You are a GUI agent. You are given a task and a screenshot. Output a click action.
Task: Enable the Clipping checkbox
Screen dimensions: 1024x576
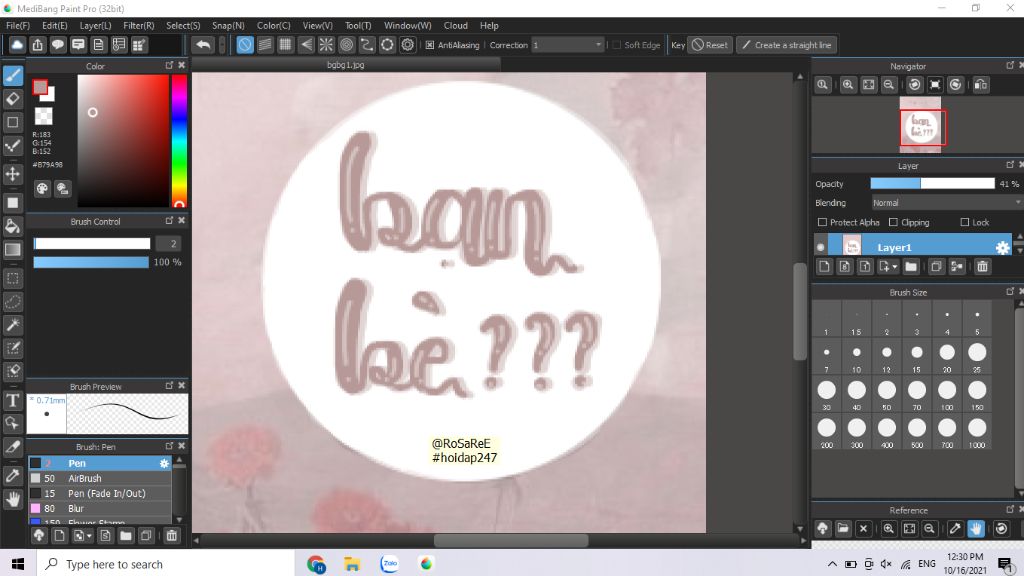pos(893,223)
